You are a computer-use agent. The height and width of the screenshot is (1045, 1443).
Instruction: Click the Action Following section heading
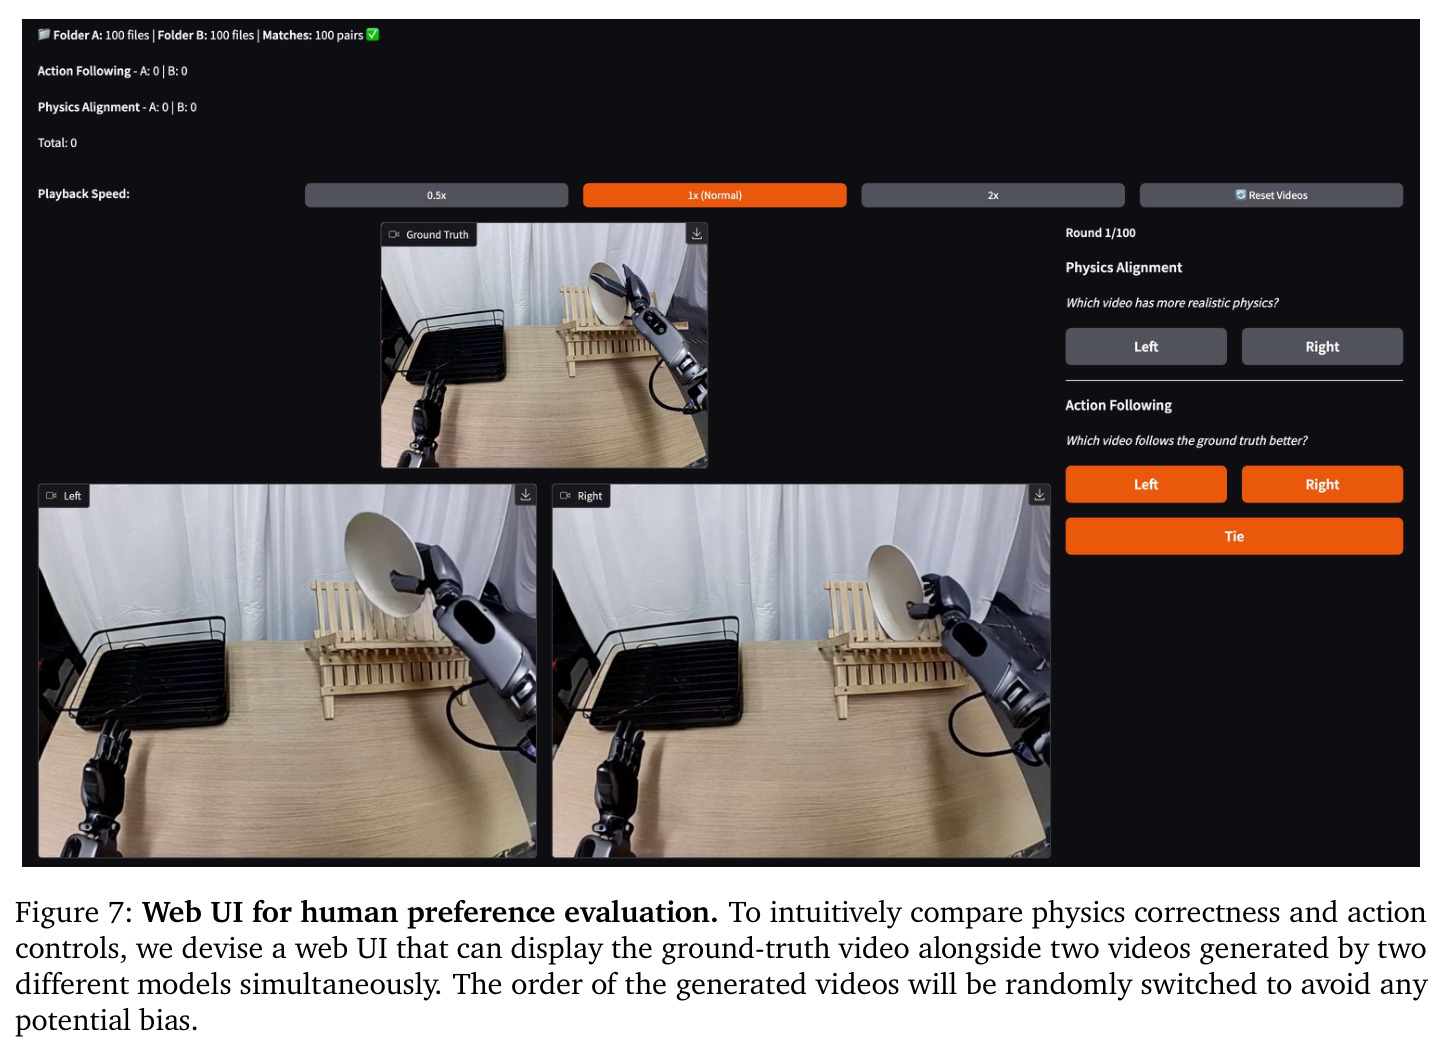(1118, 406)
